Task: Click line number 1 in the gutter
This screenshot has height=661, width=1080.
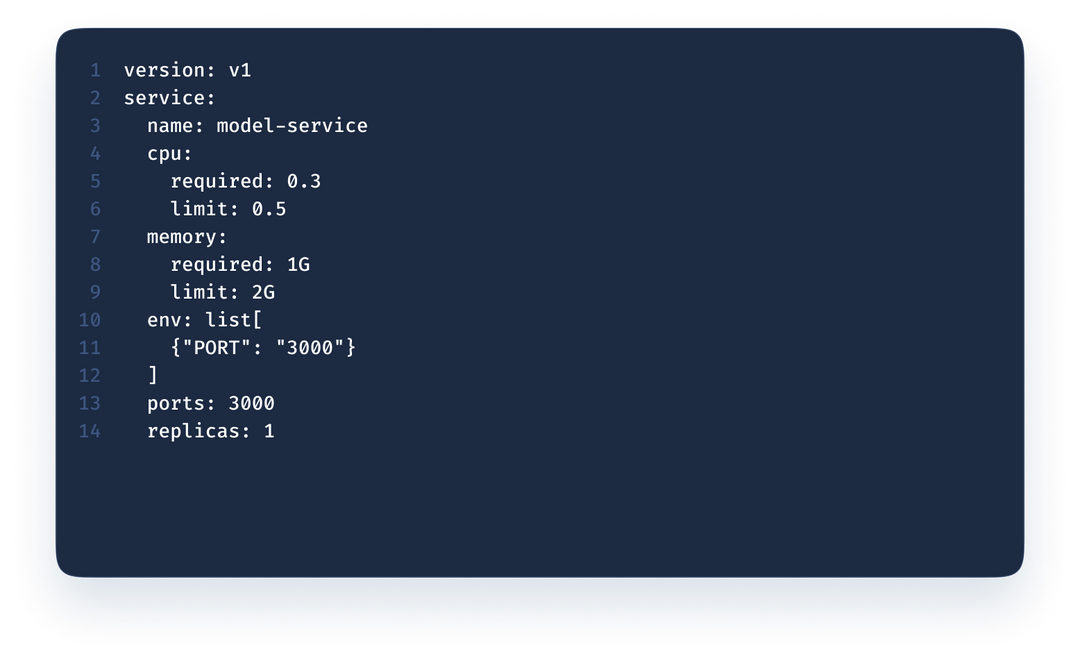Action: click(95, 70)
